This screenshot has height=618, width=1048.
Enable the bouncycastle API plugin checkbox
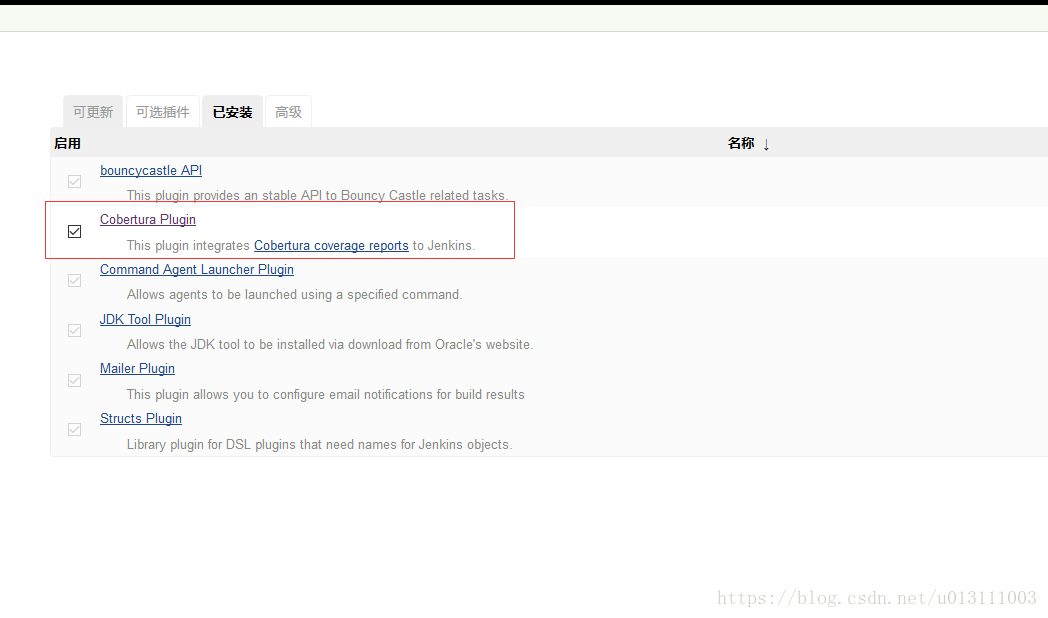click(74, 181)
